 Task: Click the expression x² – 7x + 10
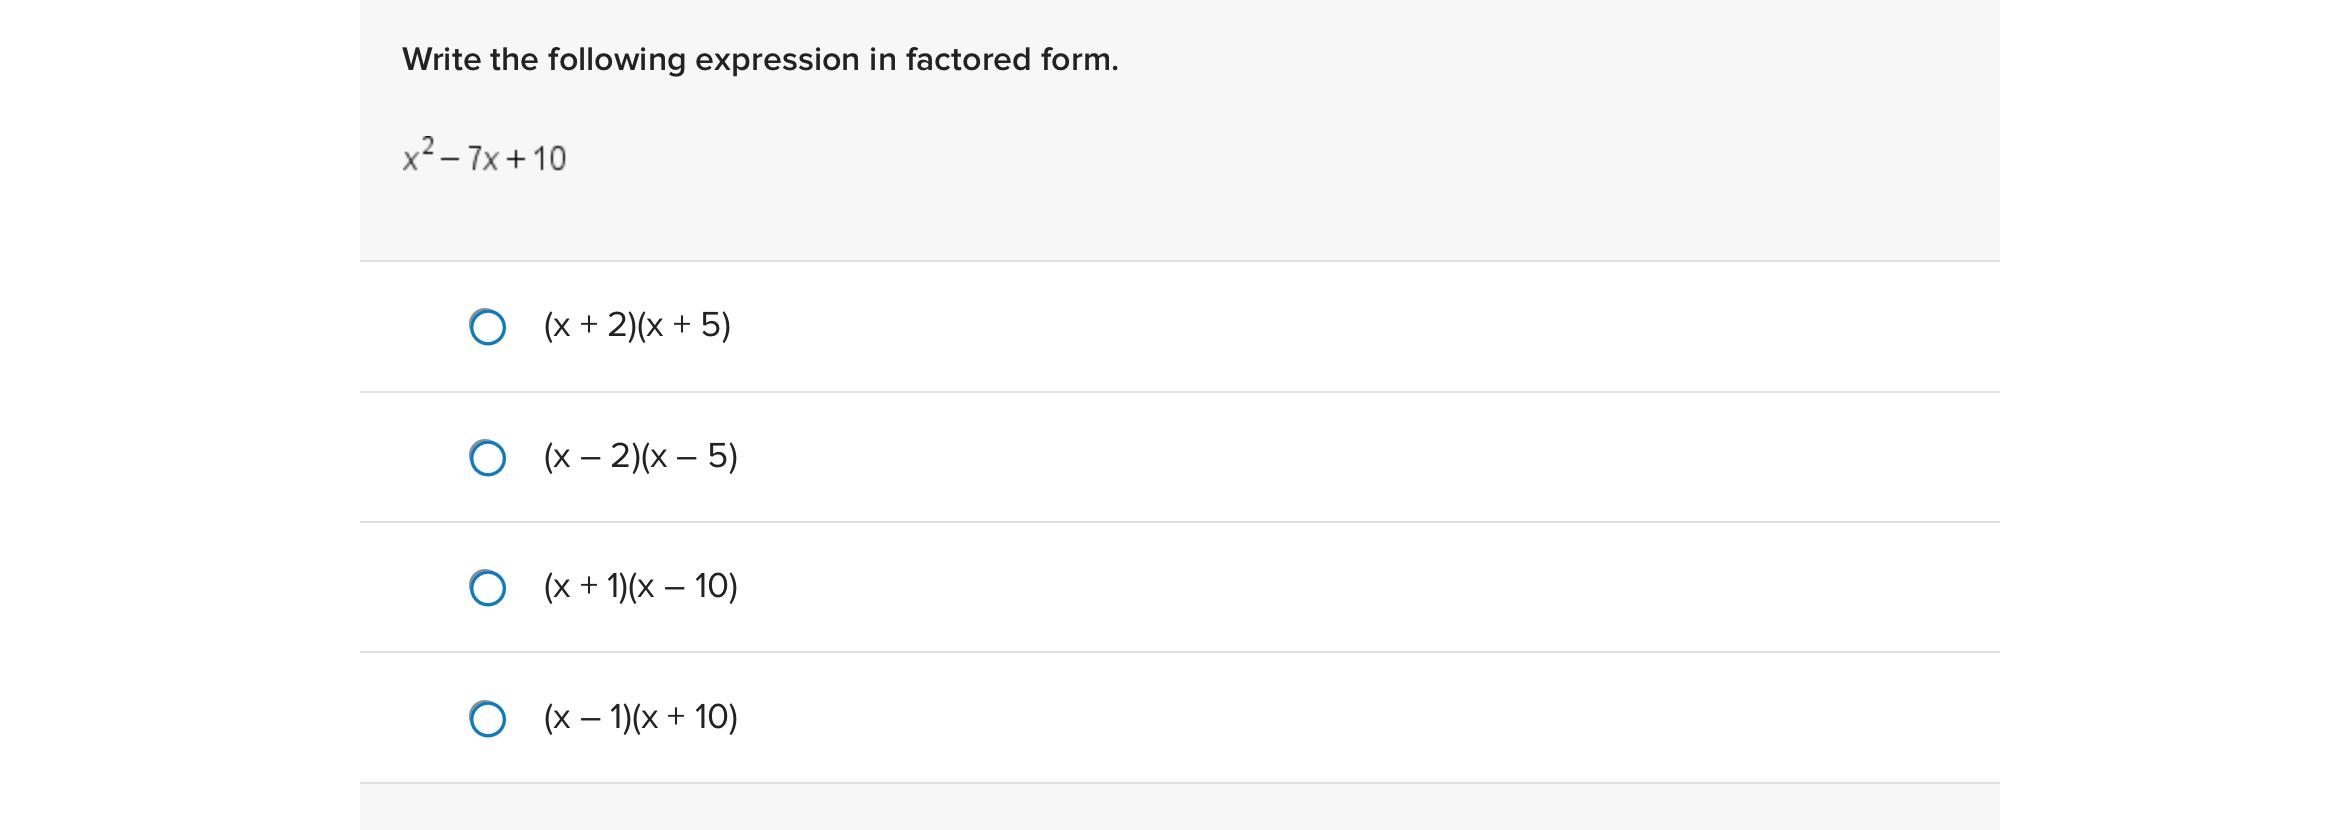[484, 157]
